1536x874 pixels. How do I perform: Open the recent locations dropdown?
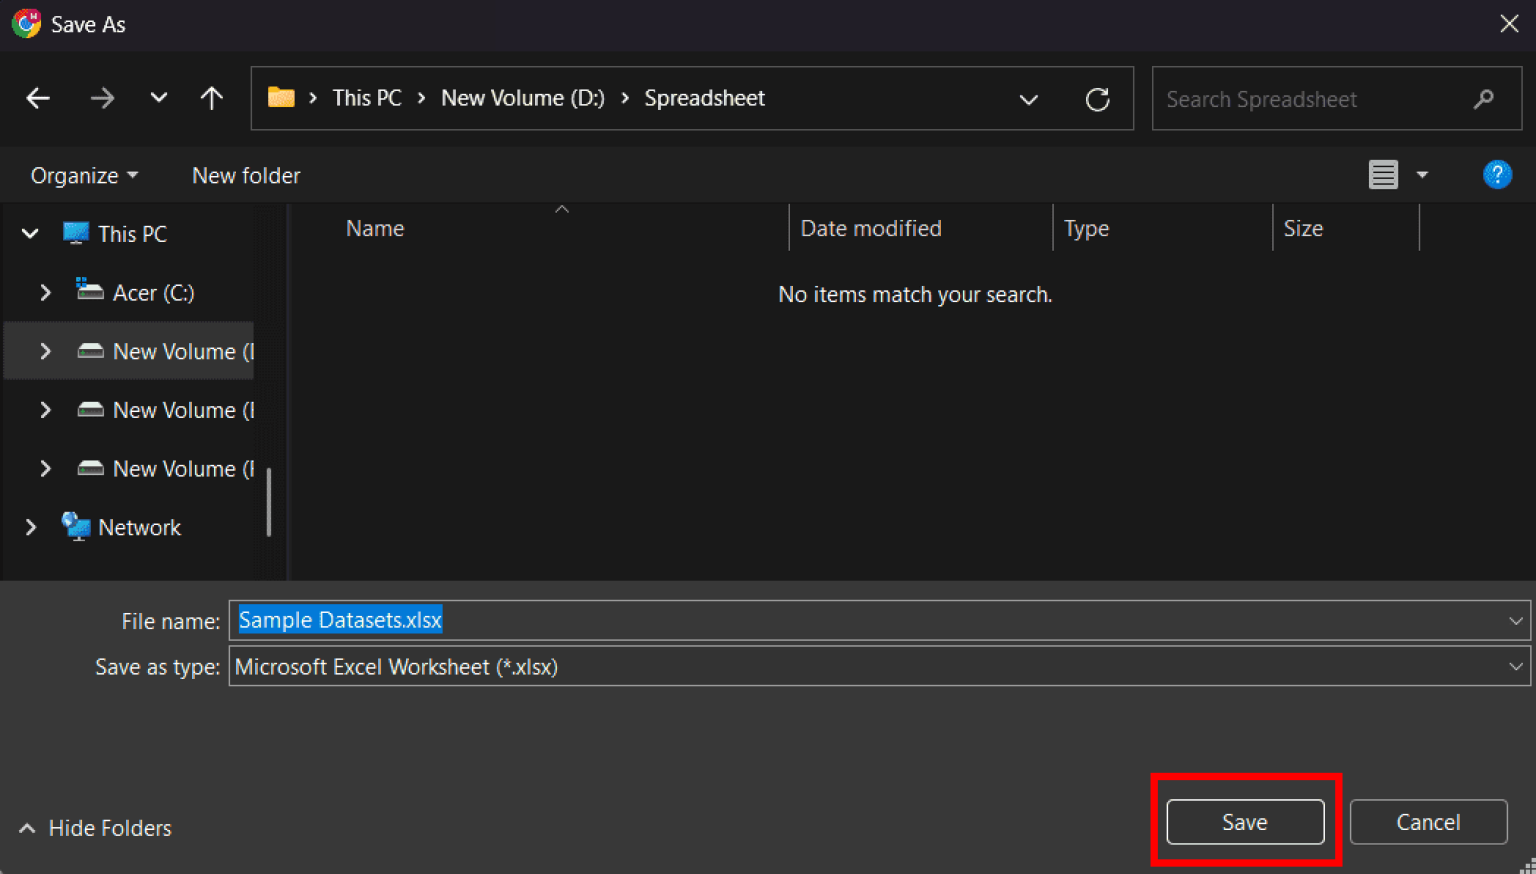coord(158,98)
